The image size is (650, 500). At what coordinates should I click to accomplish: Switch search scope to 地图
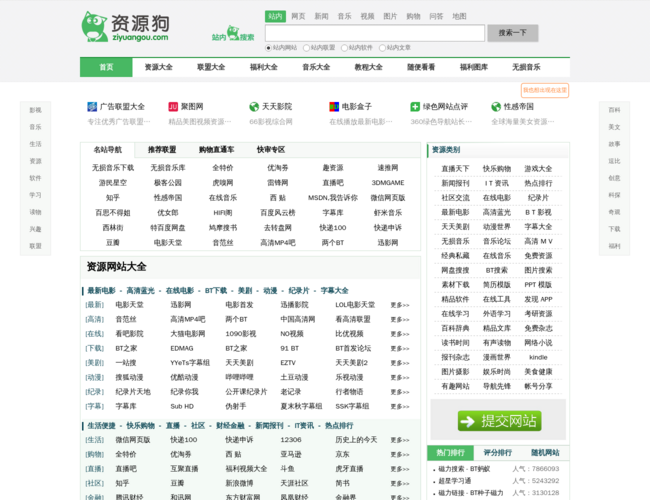(459, 16)
